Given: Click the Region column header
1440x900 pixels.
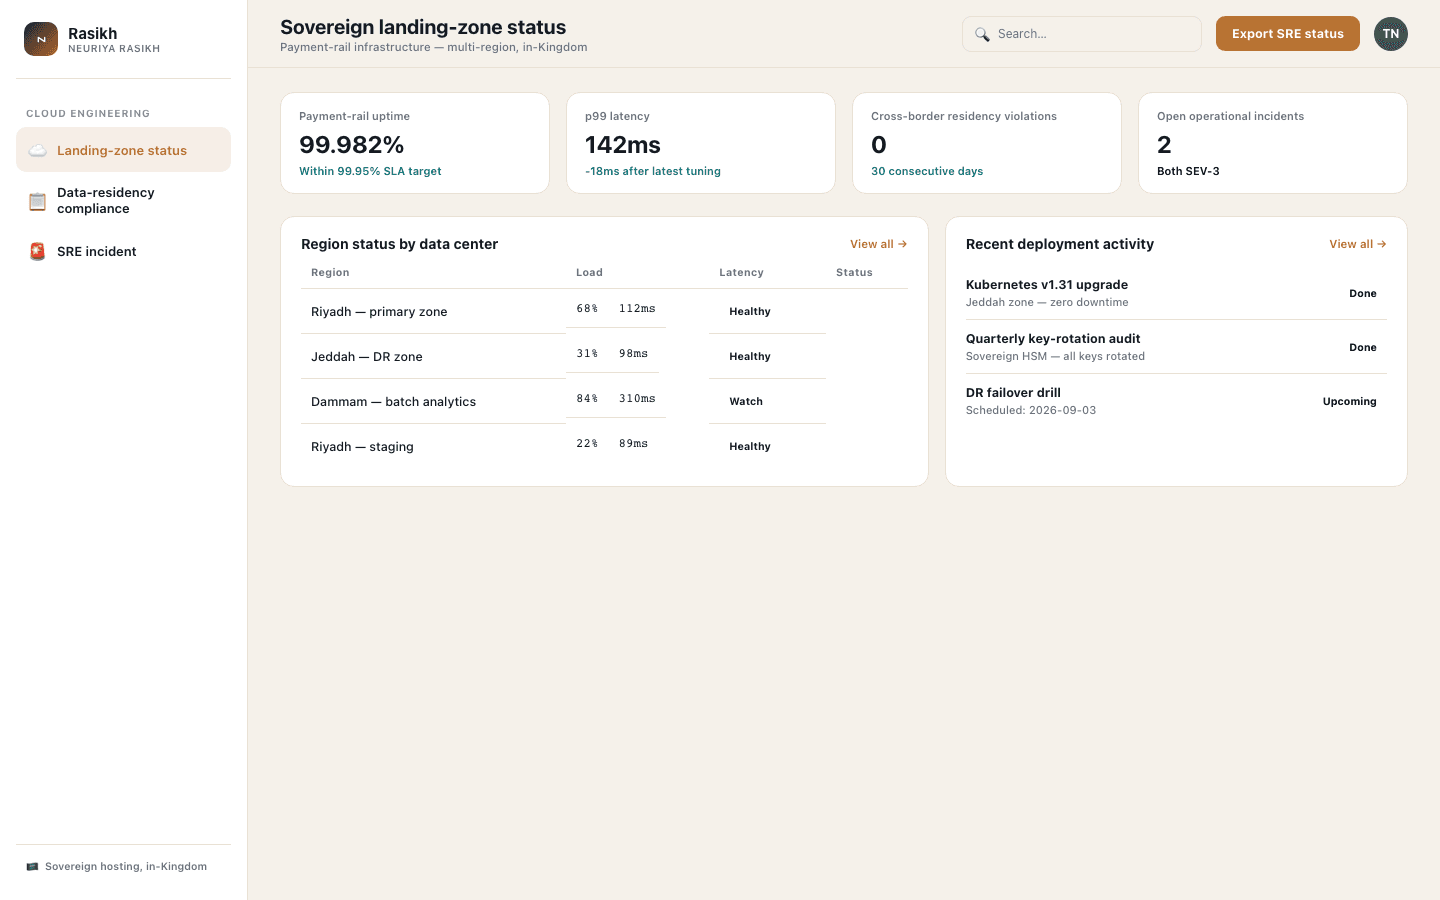Looking at the screenshot, I should (x=330, y=273).
